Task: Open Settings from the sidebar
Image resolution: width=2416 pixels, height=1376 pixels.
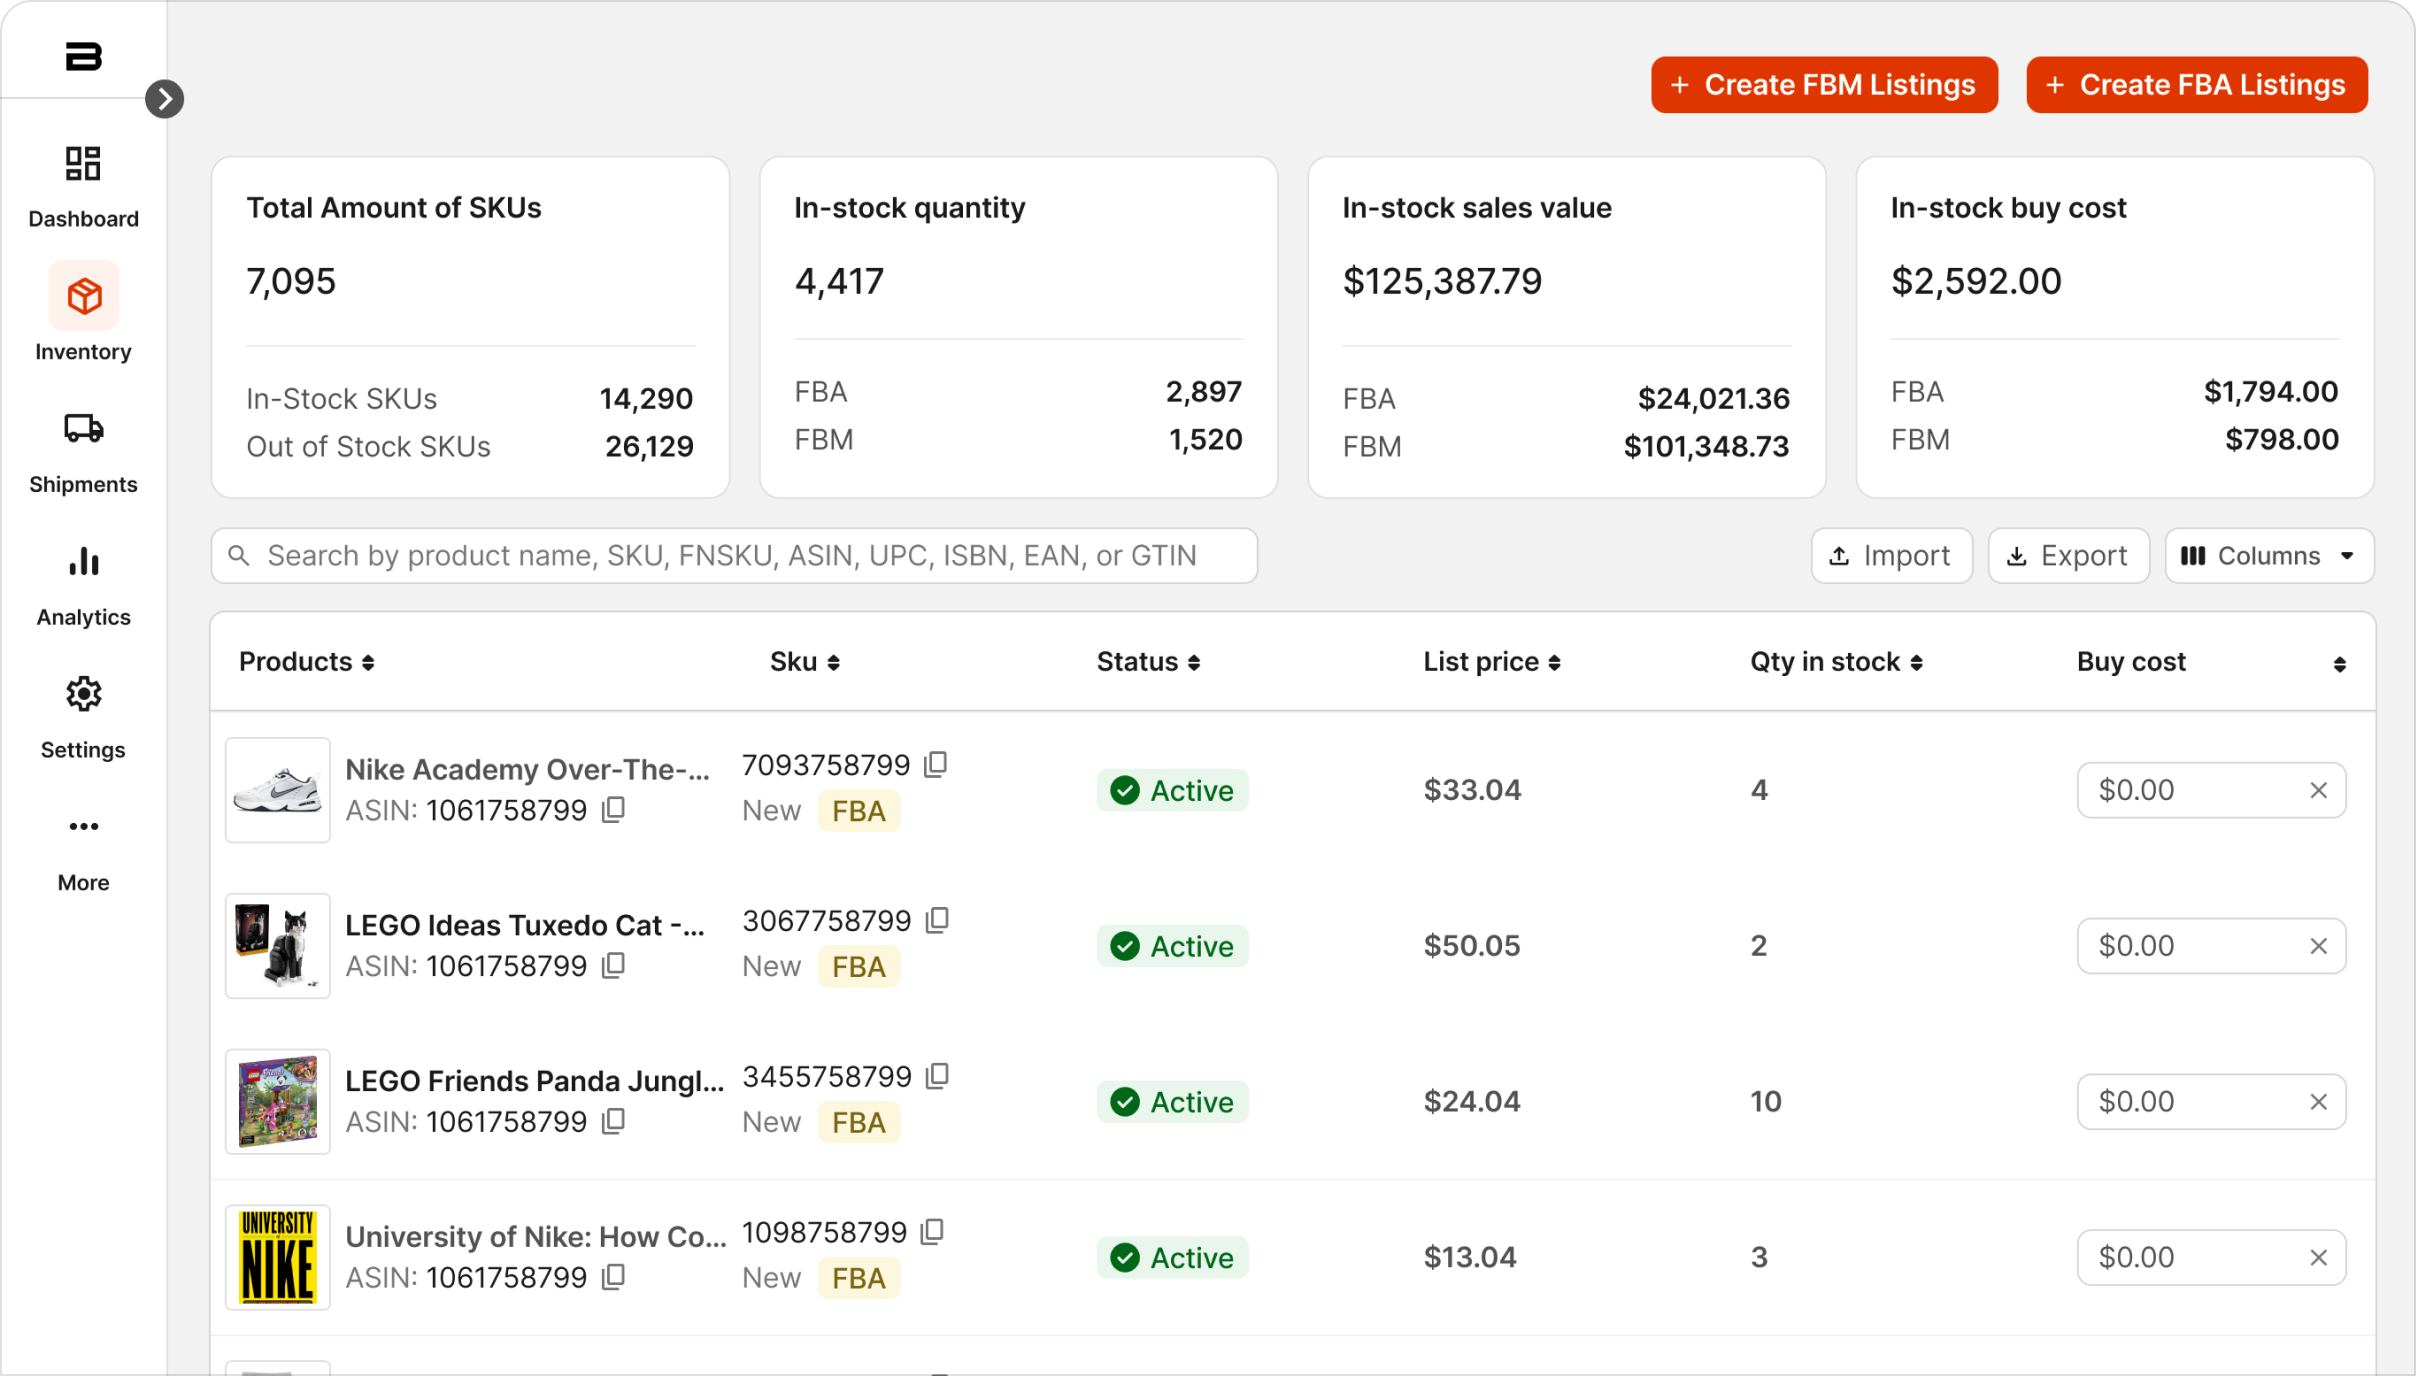Action: click(83, 719)
